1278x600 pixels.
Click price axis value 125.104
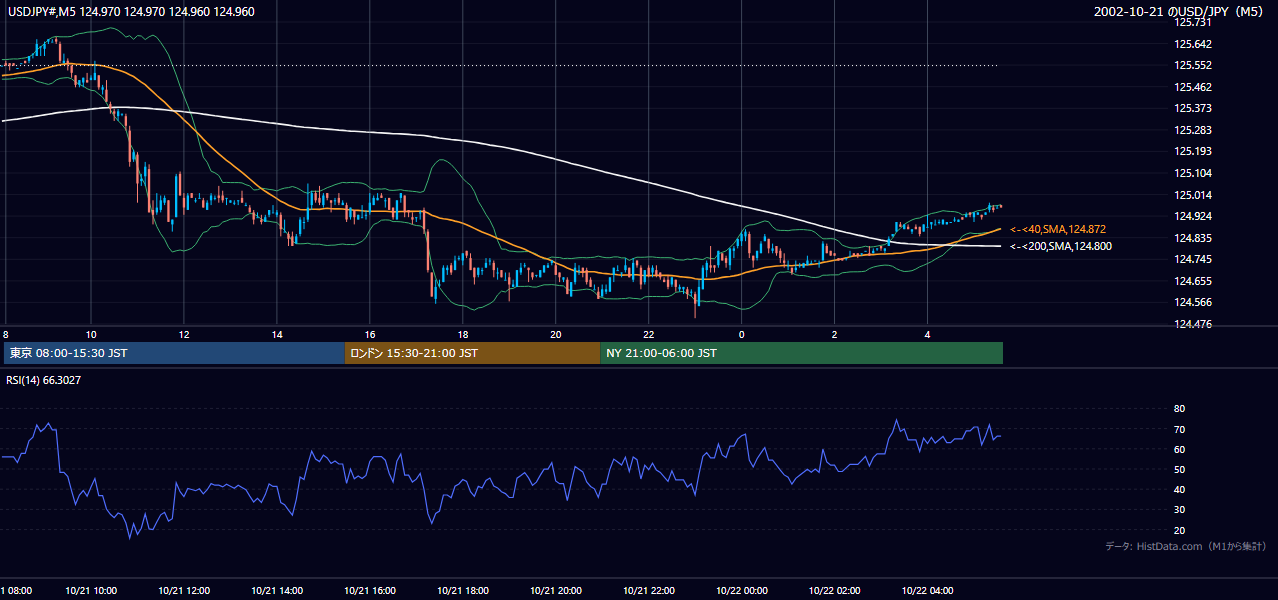coord(1192,173)
